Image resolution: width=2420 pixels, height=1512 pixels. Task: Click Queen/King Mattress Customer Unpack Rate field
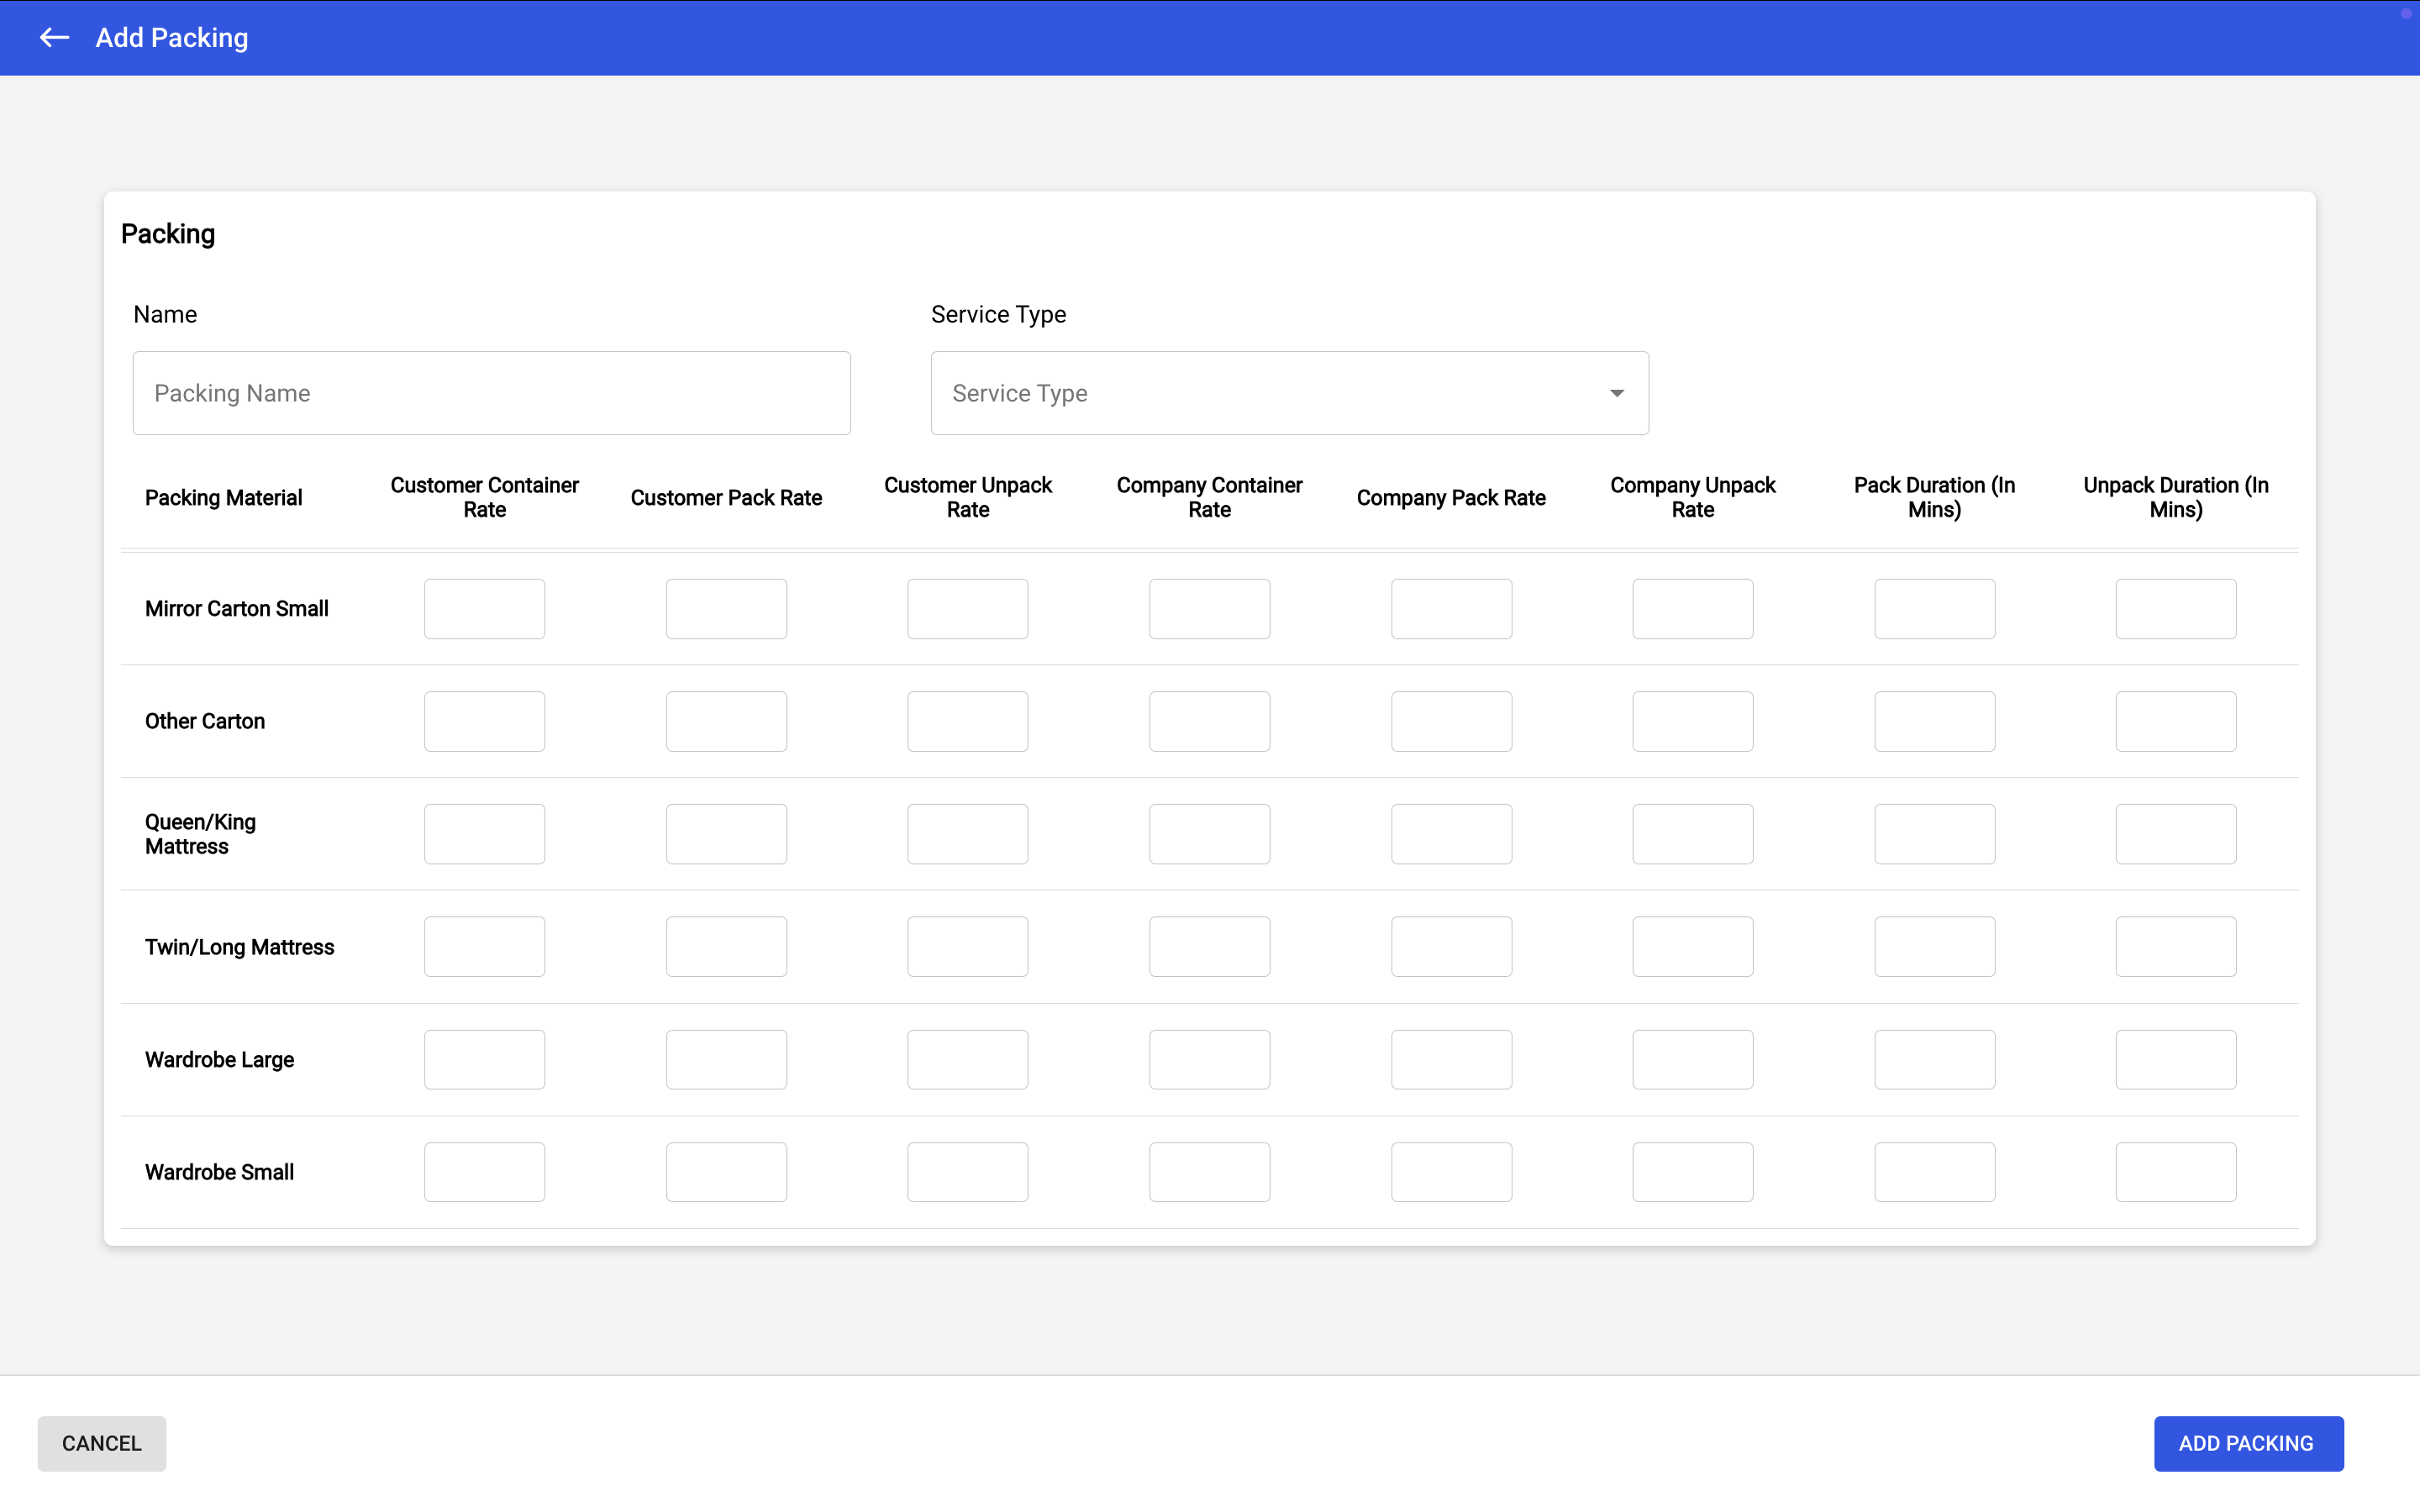pos(967,834)
